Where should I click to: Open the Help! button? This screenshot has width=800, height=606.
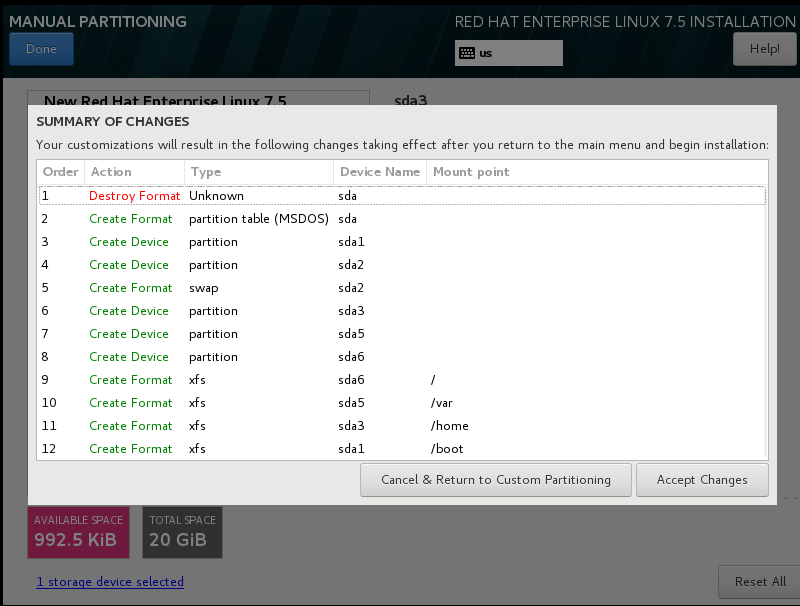[x=764, y=49]
